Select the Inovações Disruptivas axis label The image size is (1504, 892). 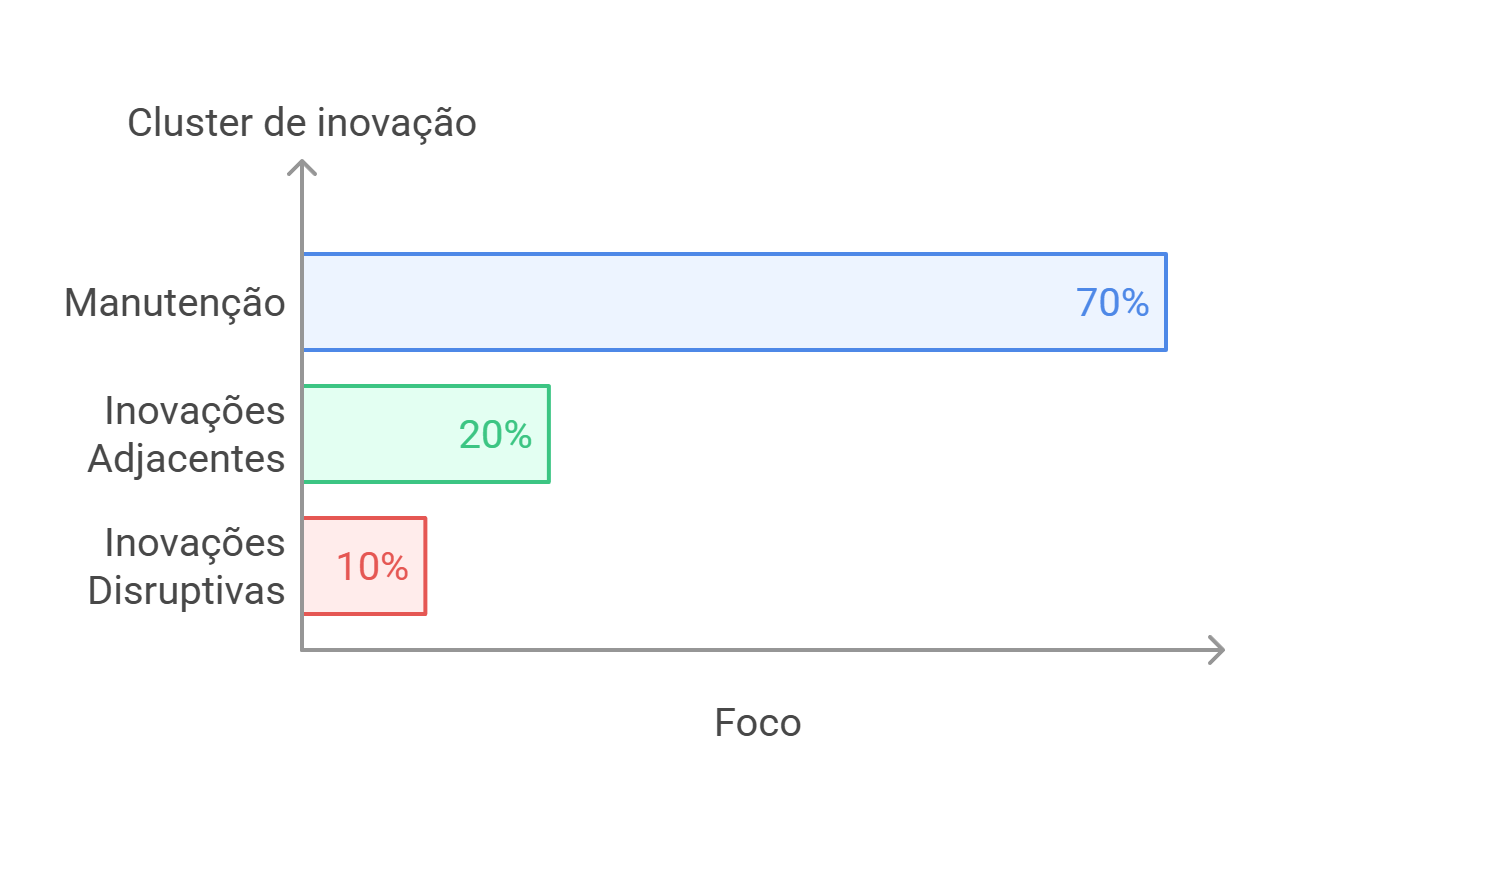187,566
